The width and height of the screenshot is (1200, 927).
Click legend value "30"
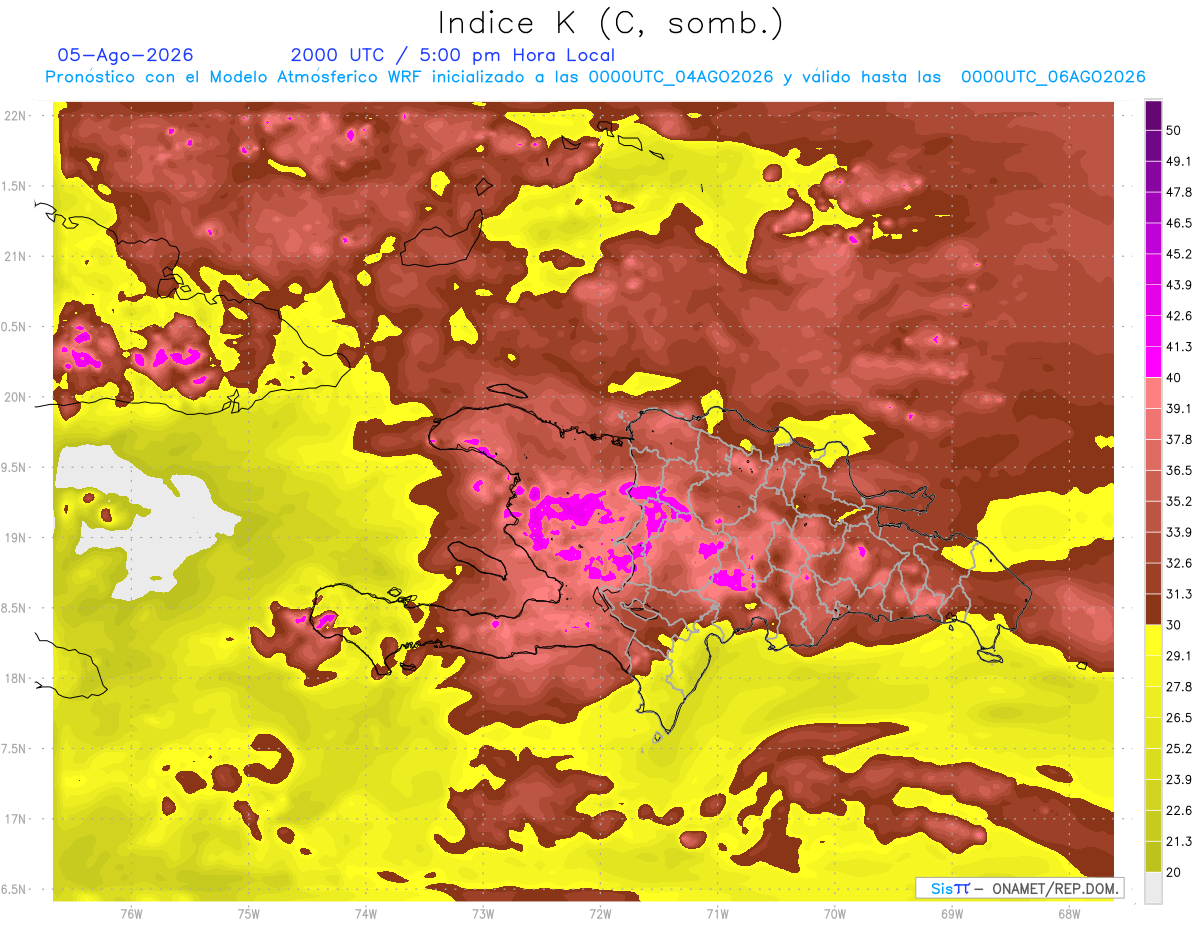click(1174, 625)
